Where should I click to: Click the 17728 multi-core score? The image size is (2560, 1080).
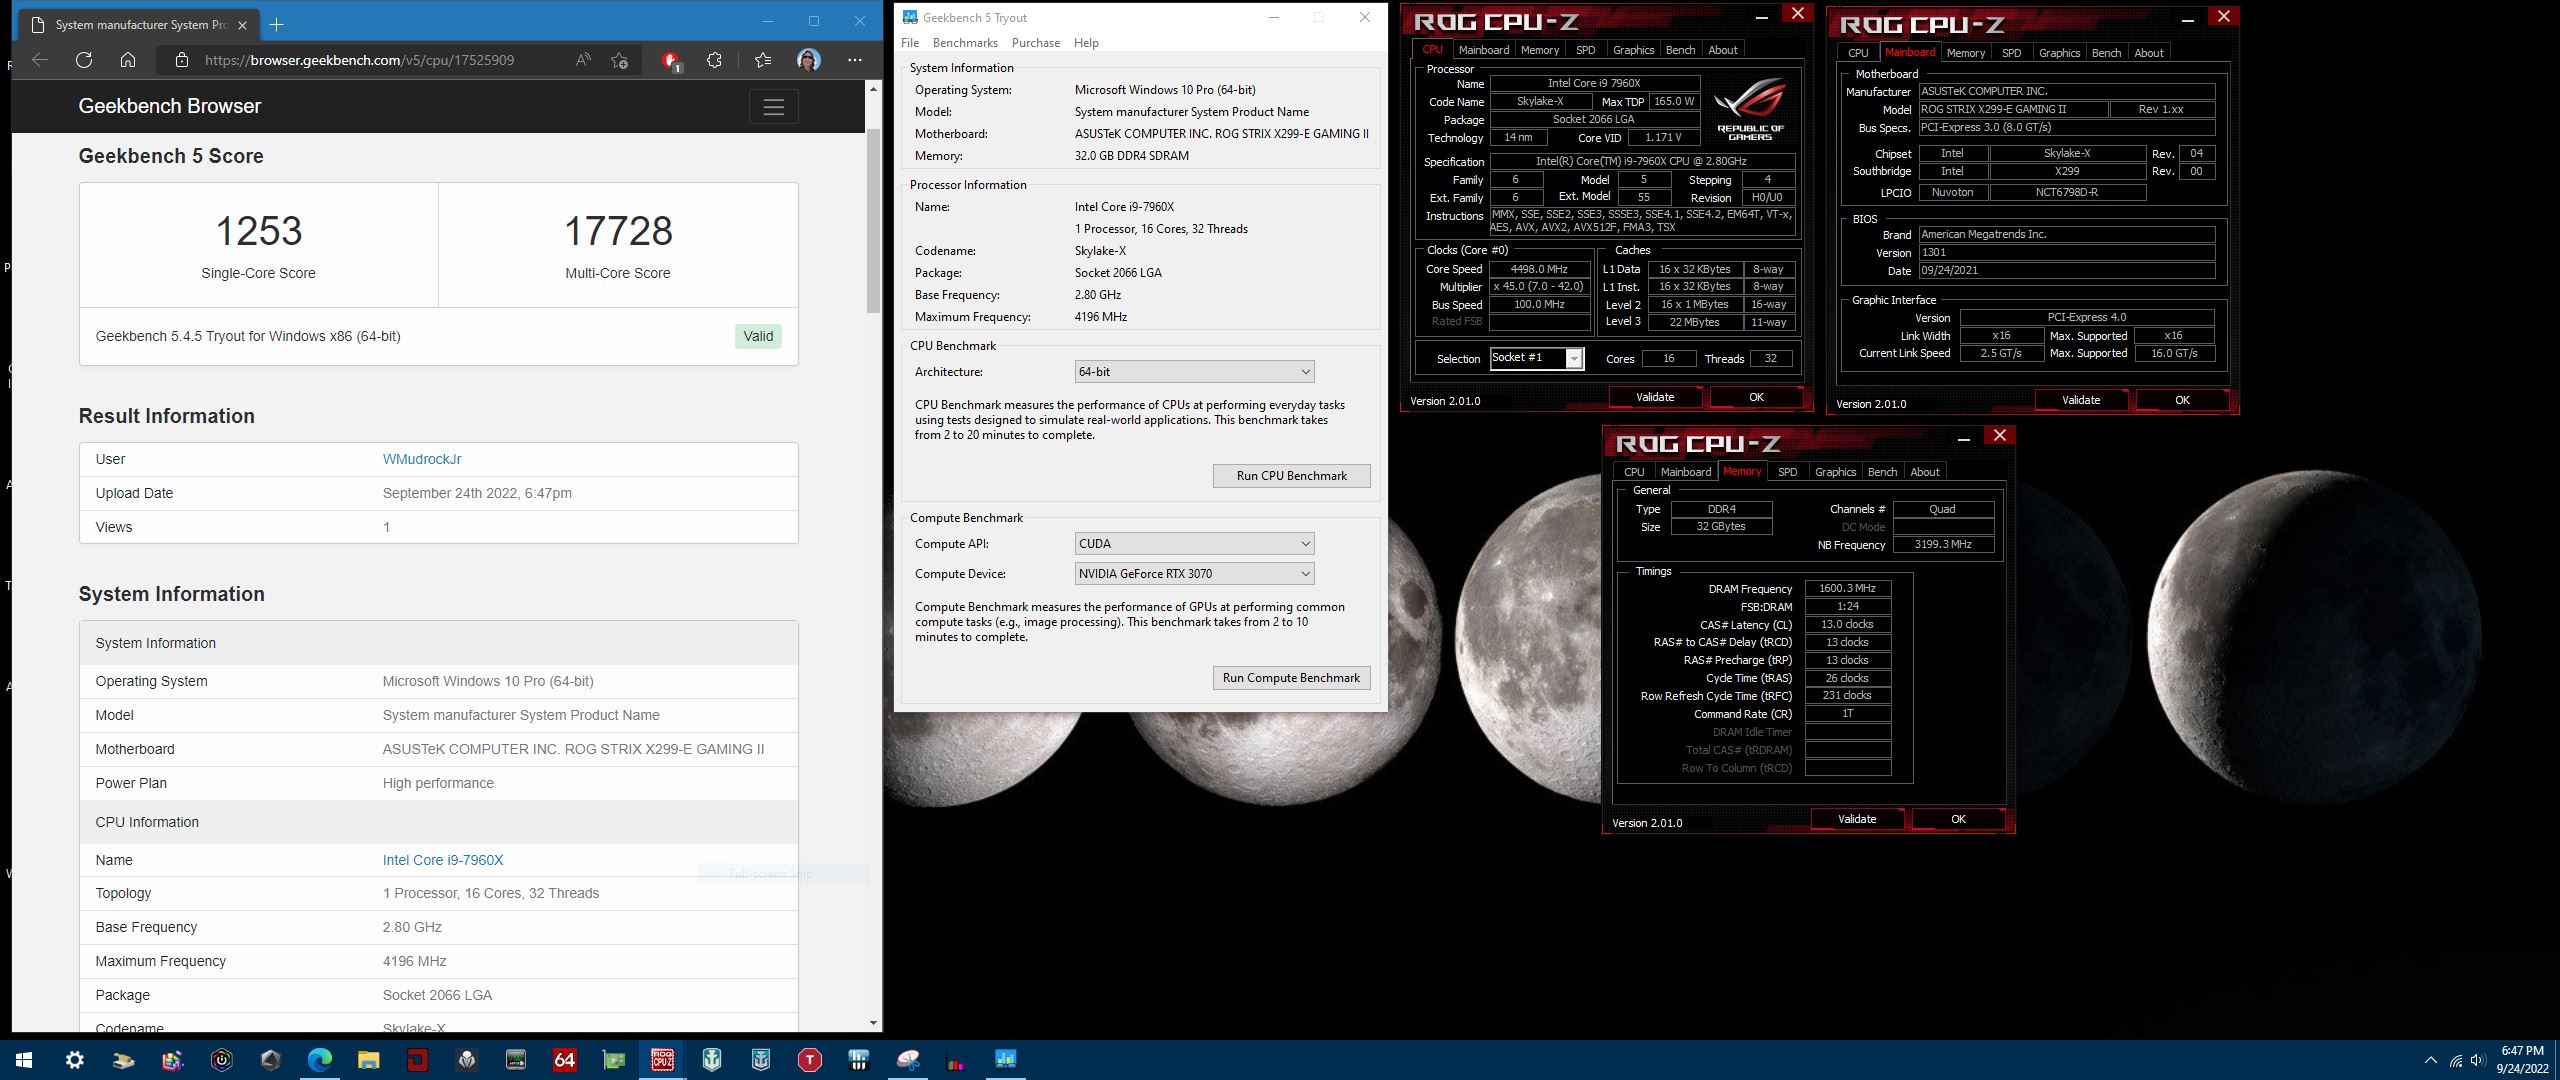618,231
